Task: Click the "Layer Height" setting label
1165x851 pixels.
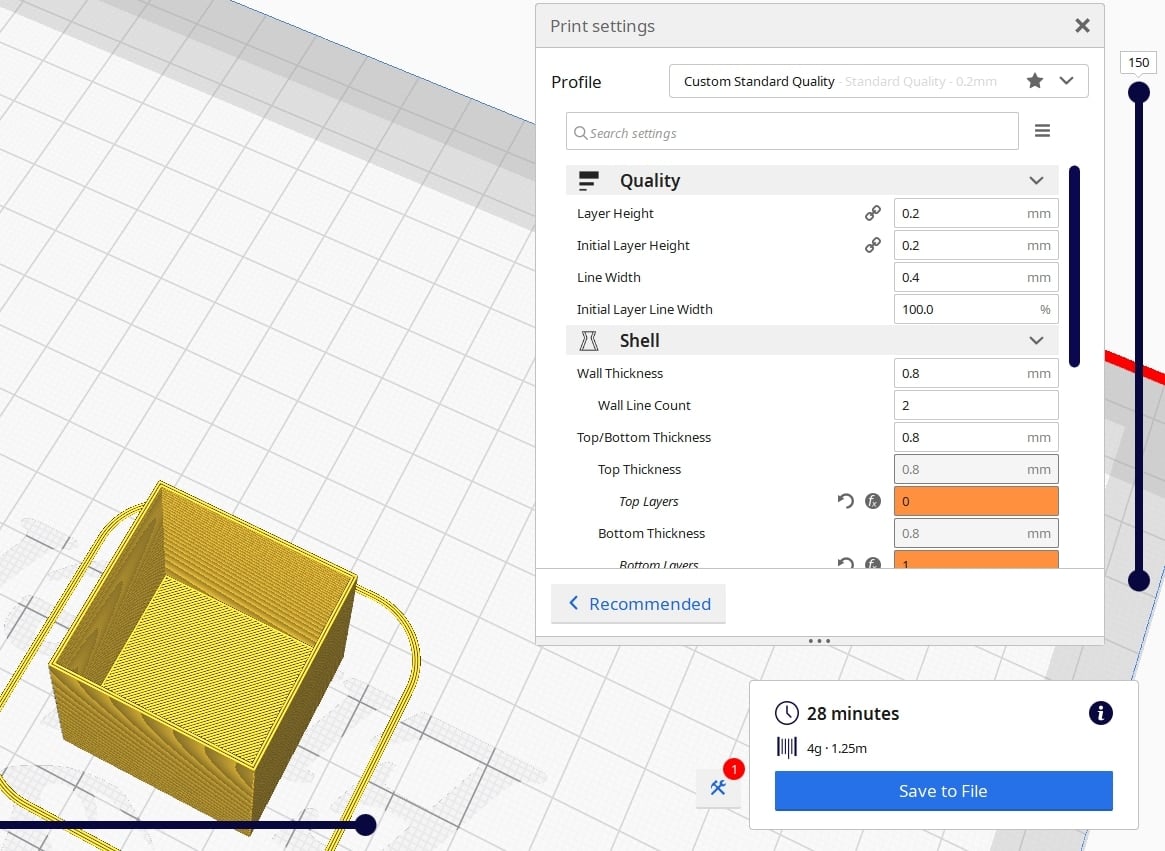Action: pyautogui.click(x=615, y=213)
